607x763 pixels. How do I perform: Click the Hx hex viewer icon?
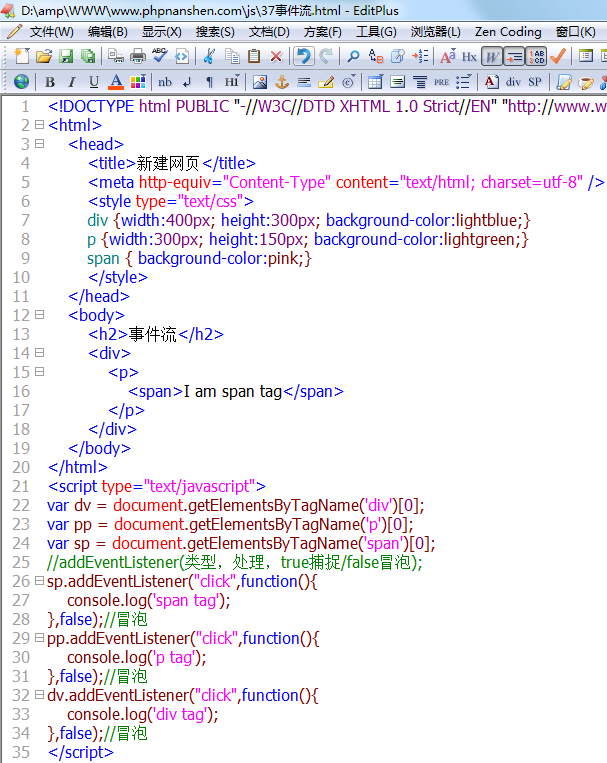469,56
